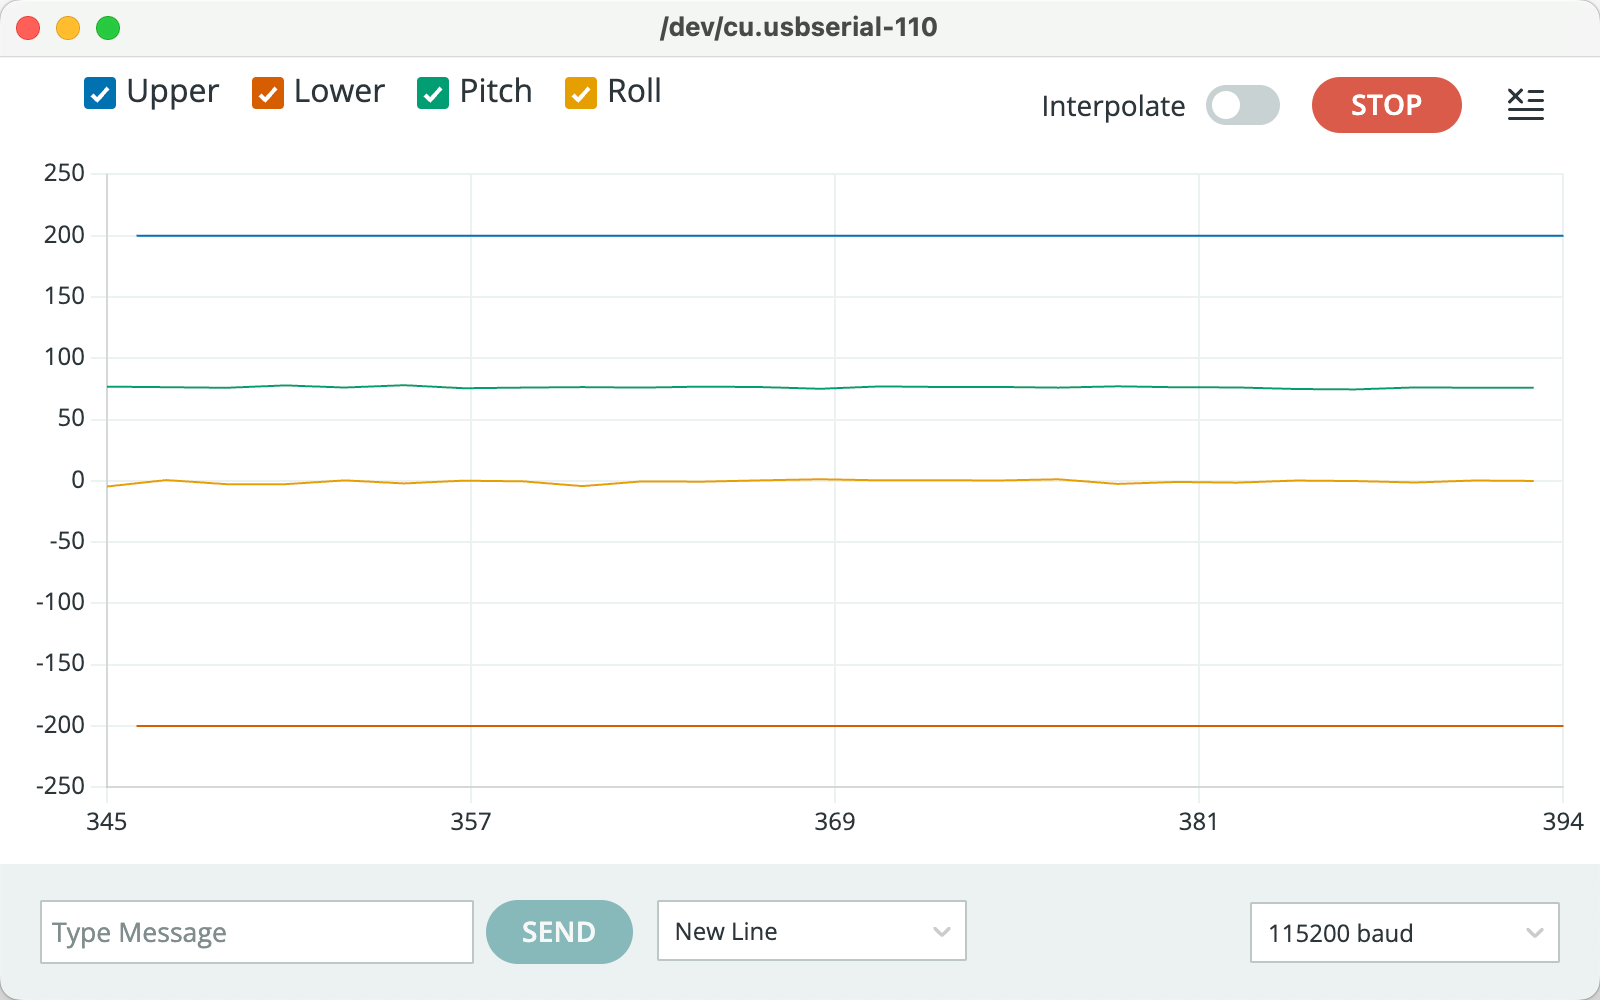Uncheck the Upper series checkbox

(x=100, y=93)
